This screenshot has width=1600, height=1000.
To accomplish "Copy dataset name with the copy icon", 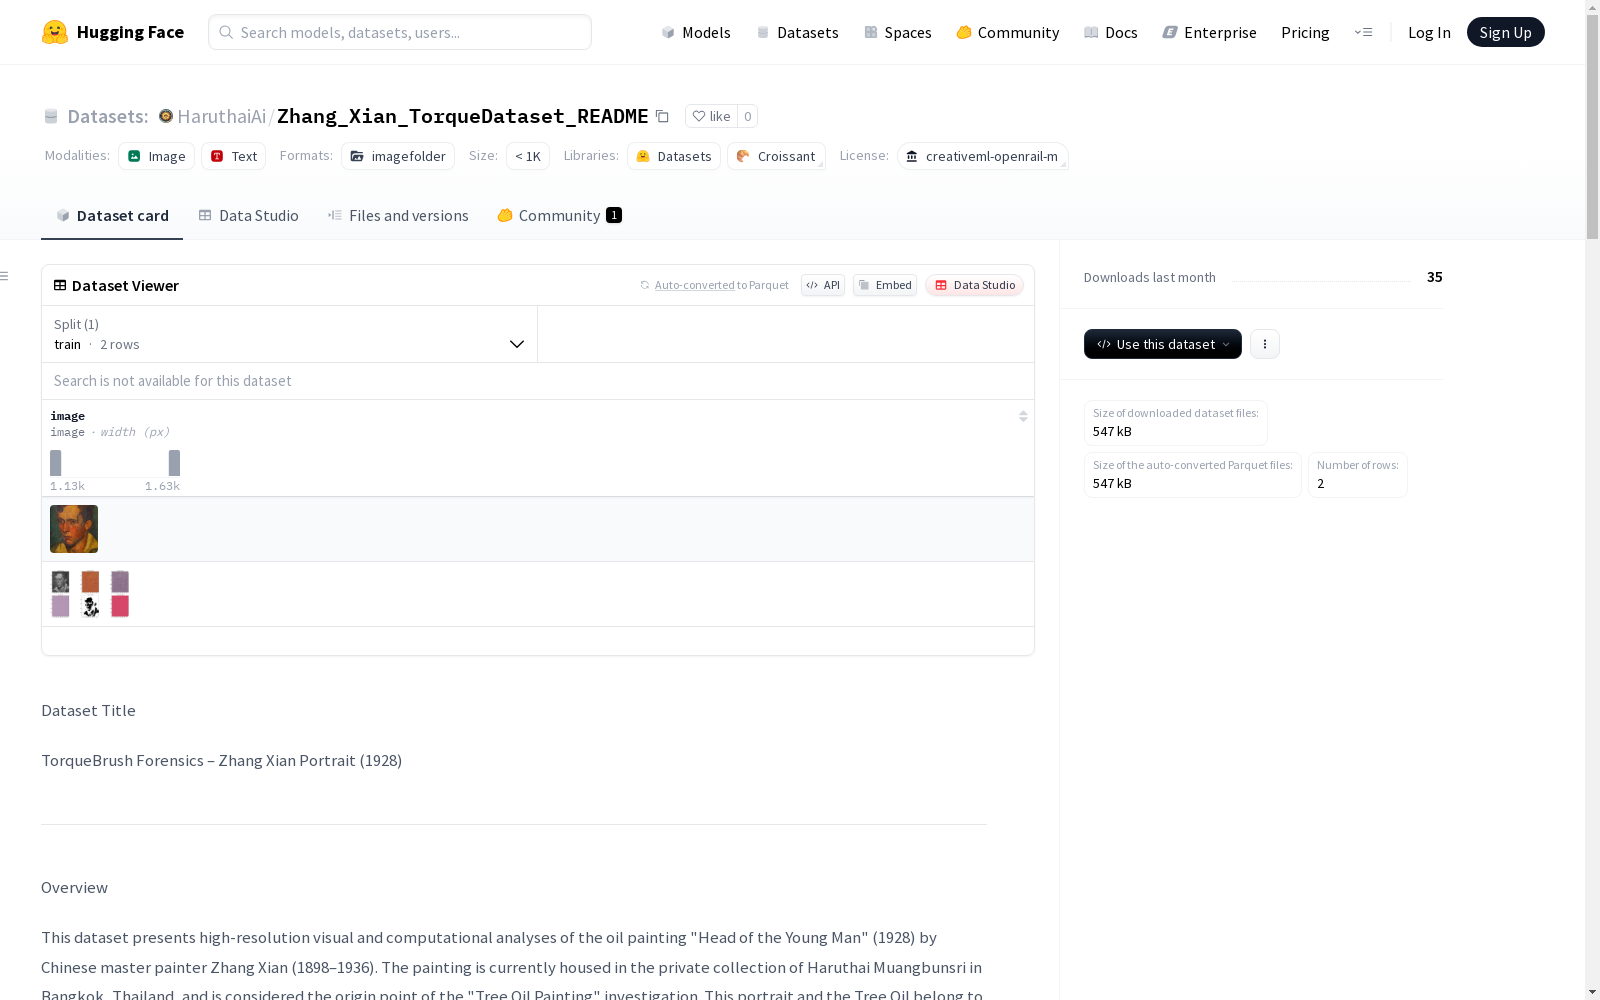I will pyautogui.click(x=662, y=116).
